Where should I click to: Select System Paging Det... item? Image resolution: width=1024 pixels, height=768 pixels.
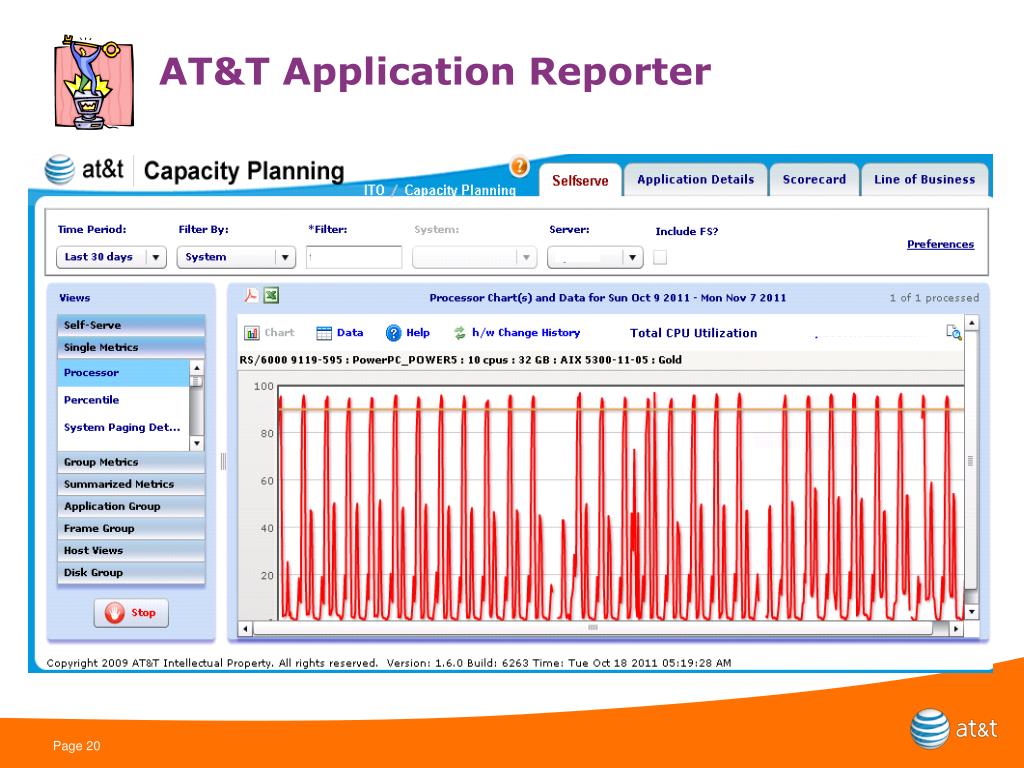(123, 428)
